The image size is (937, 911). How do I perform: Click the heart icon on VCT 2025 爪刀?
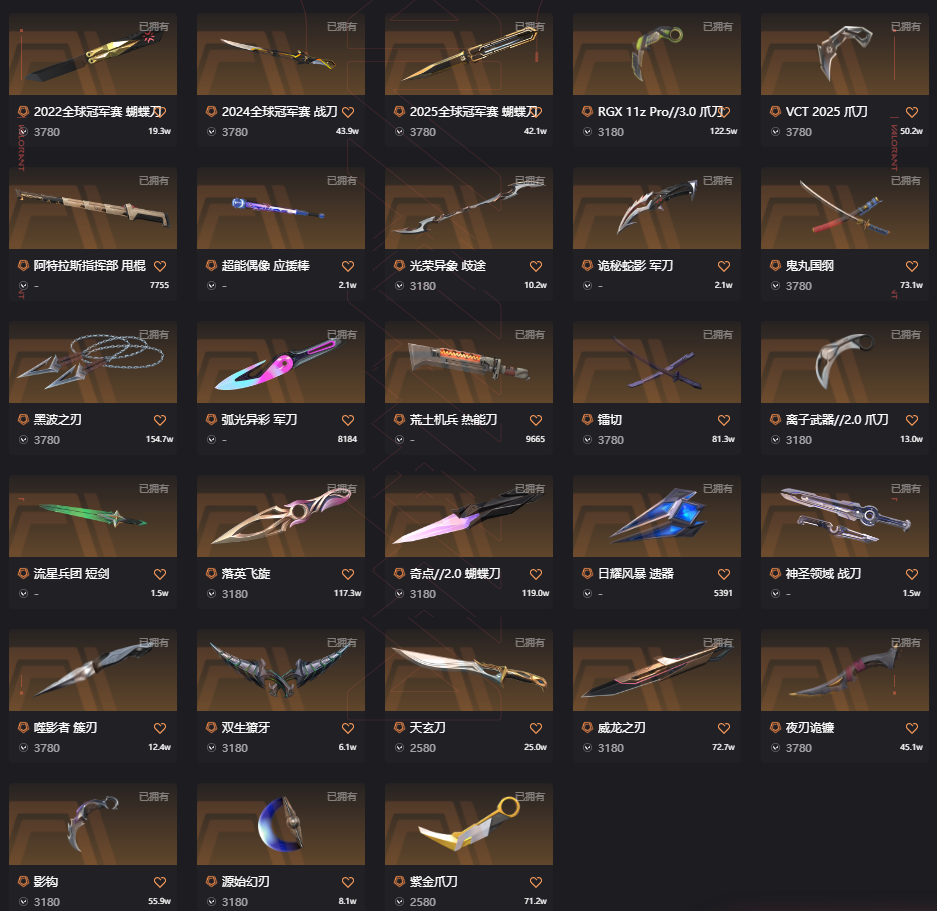911,112
